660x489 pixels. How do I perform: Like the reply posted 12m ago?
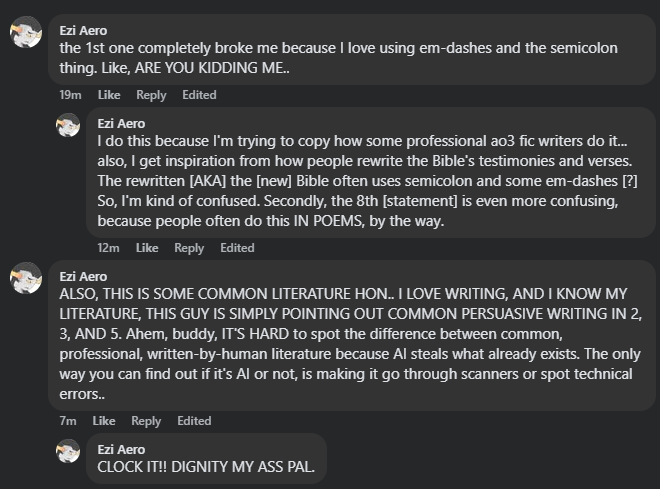click(147, 248)
